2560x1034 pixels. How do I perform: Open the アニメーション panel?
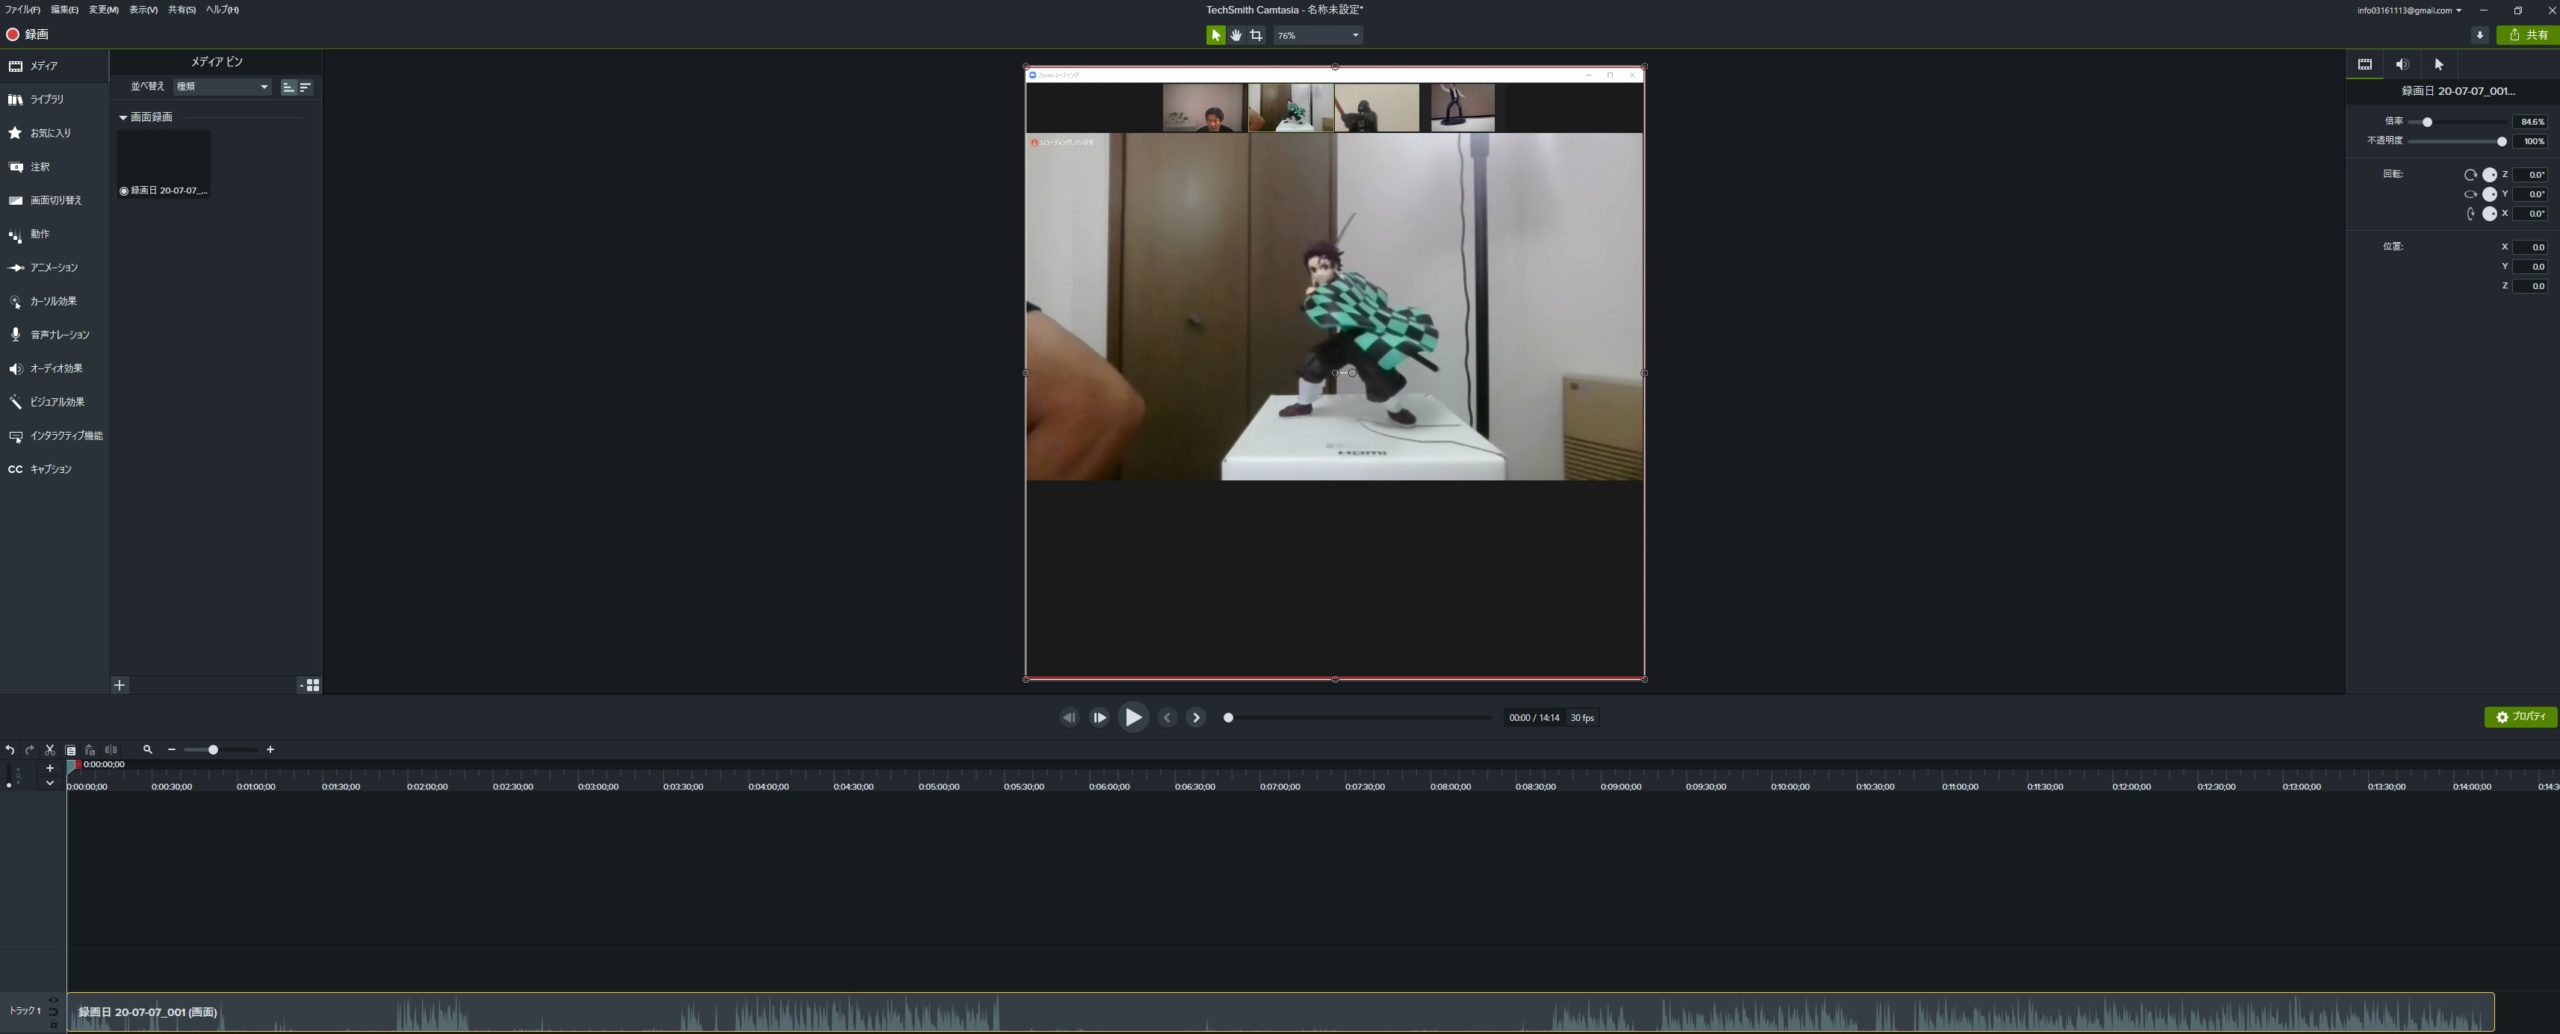(54, 268)
